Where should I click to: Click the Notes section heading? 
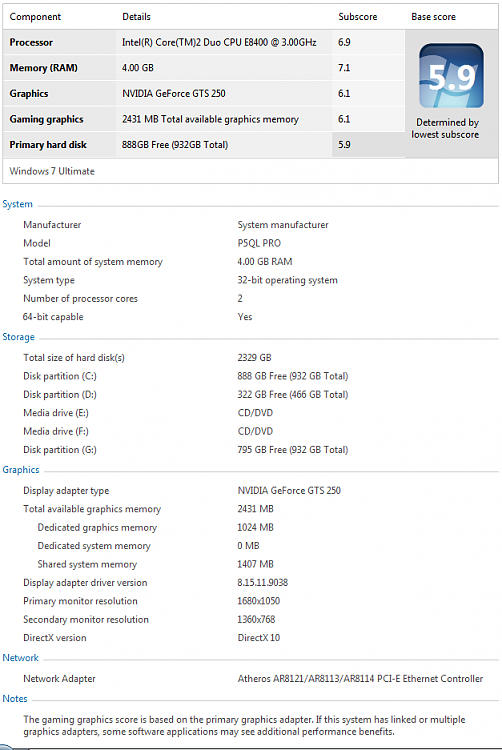[x=15, y=699]
